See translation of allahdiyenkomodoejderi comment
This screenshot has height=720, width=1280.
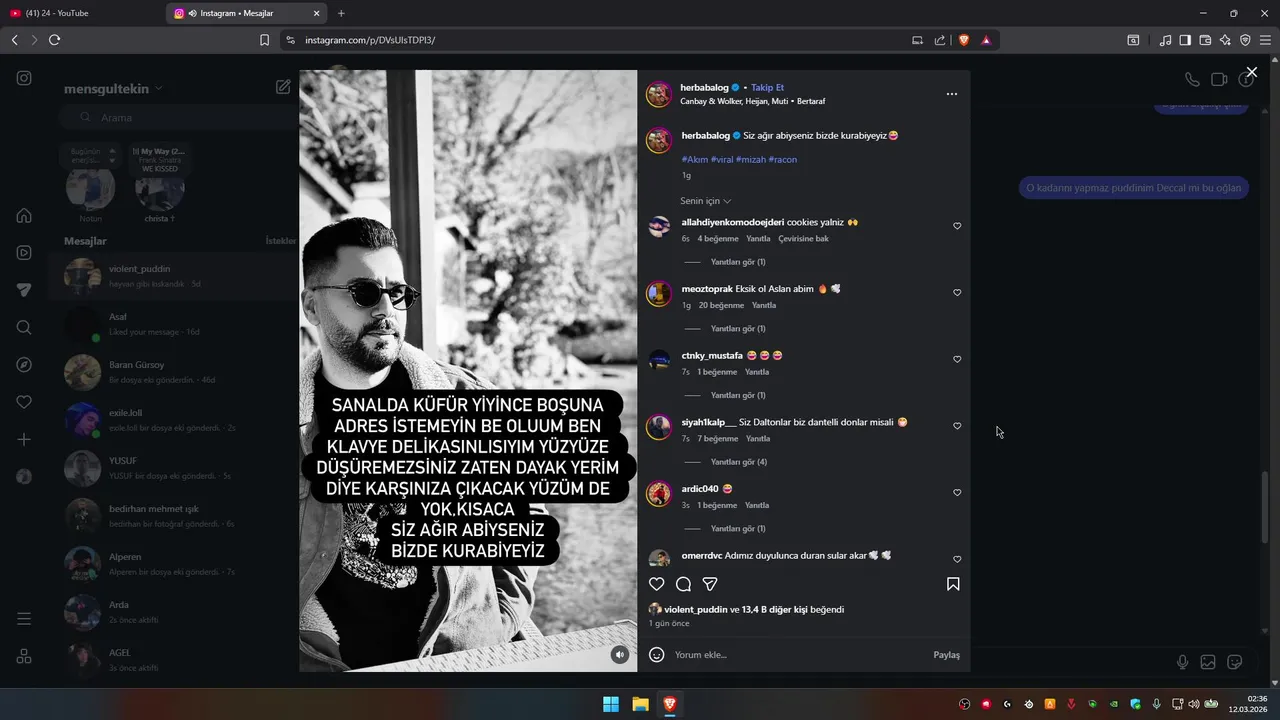click(804, 239)
